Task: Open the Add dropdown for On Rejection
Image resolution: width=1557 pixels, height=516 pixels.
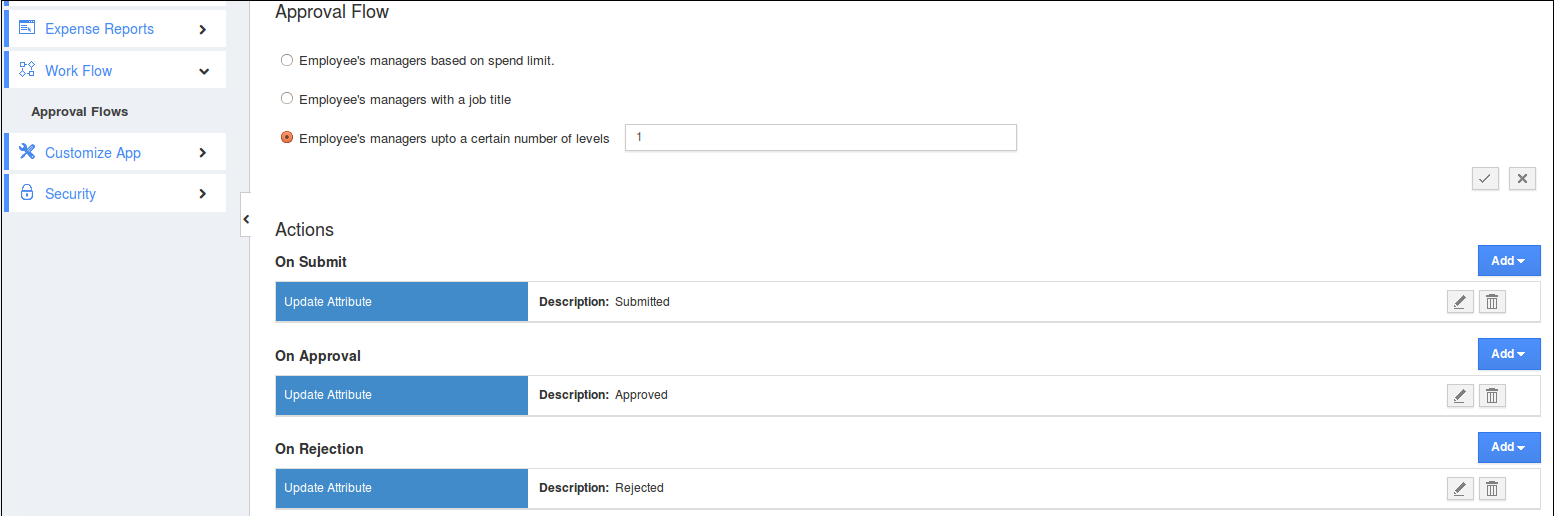Action: click(x=1508, y=447)
